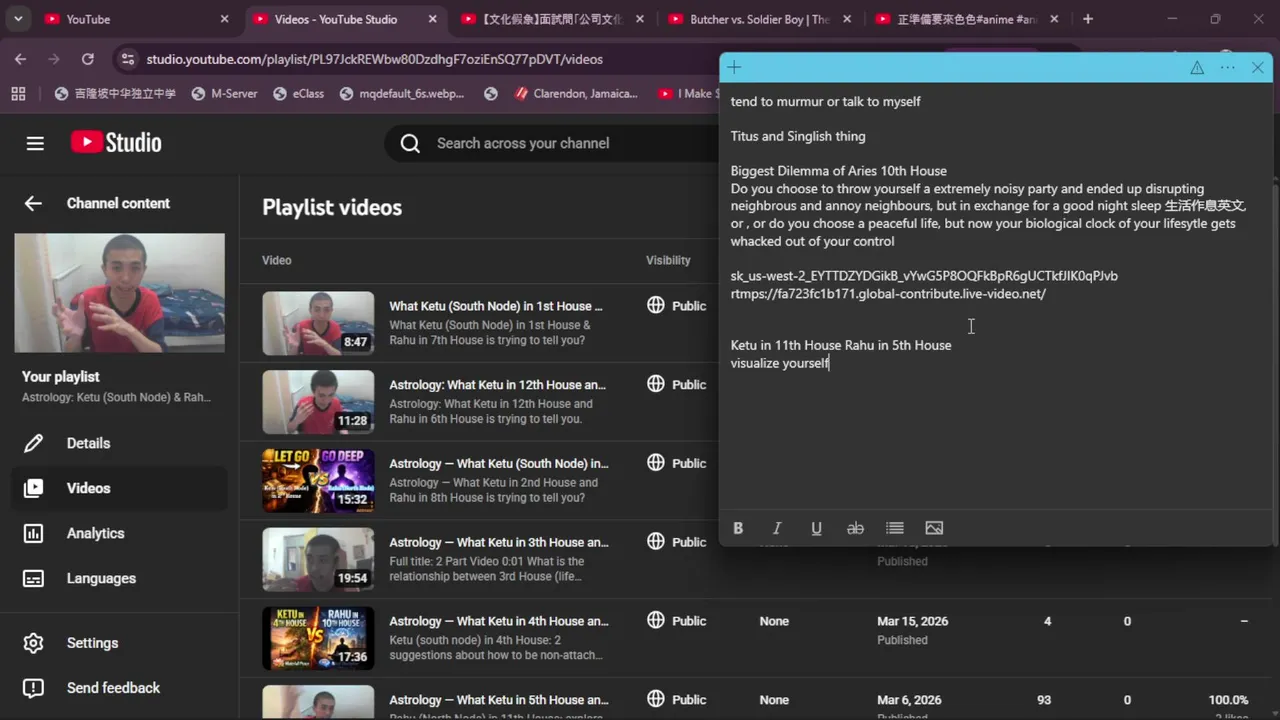Click the browser back button
Screen dimensions: 1280x720
pyautogui.click(x=21, y=59)
